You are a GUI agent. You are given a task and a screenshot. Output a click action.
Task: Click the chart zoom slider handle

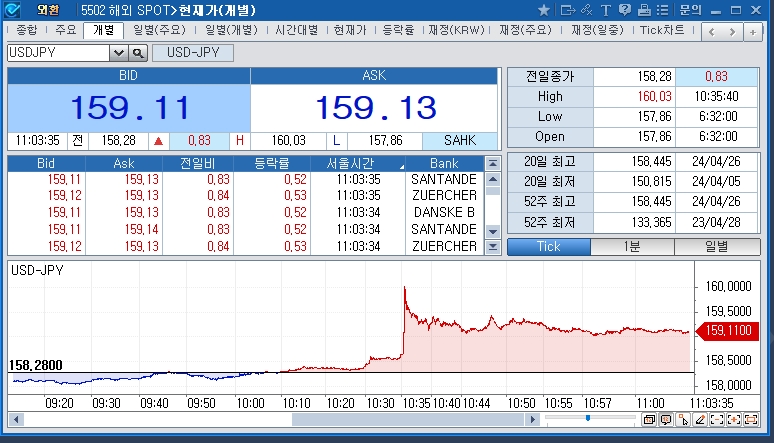pyautogui.click(x=588, y=418)
